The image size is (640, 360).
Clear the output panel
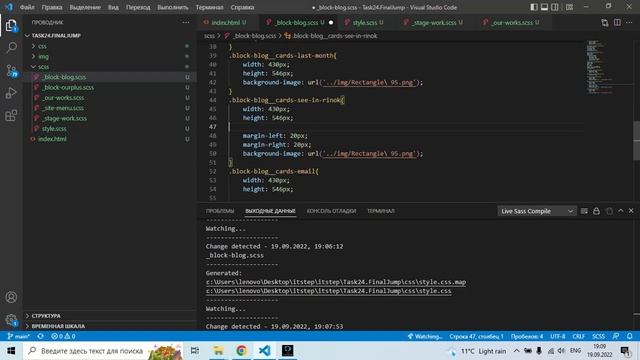click(584, 211)
